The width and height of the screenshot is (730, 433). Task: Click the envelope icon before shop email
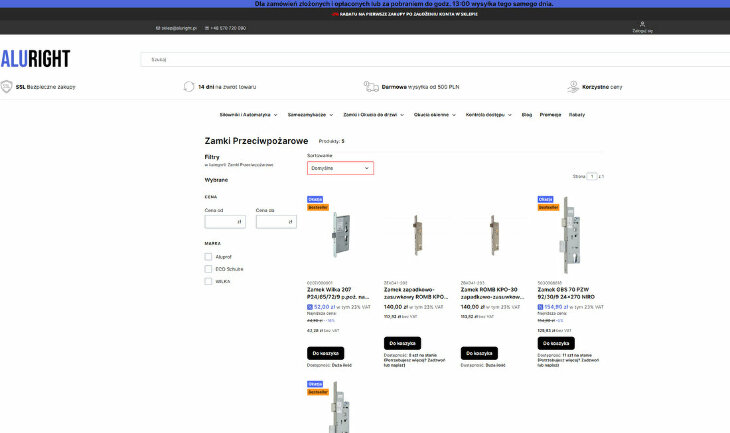pyautogui.click(x=158, y=28)
